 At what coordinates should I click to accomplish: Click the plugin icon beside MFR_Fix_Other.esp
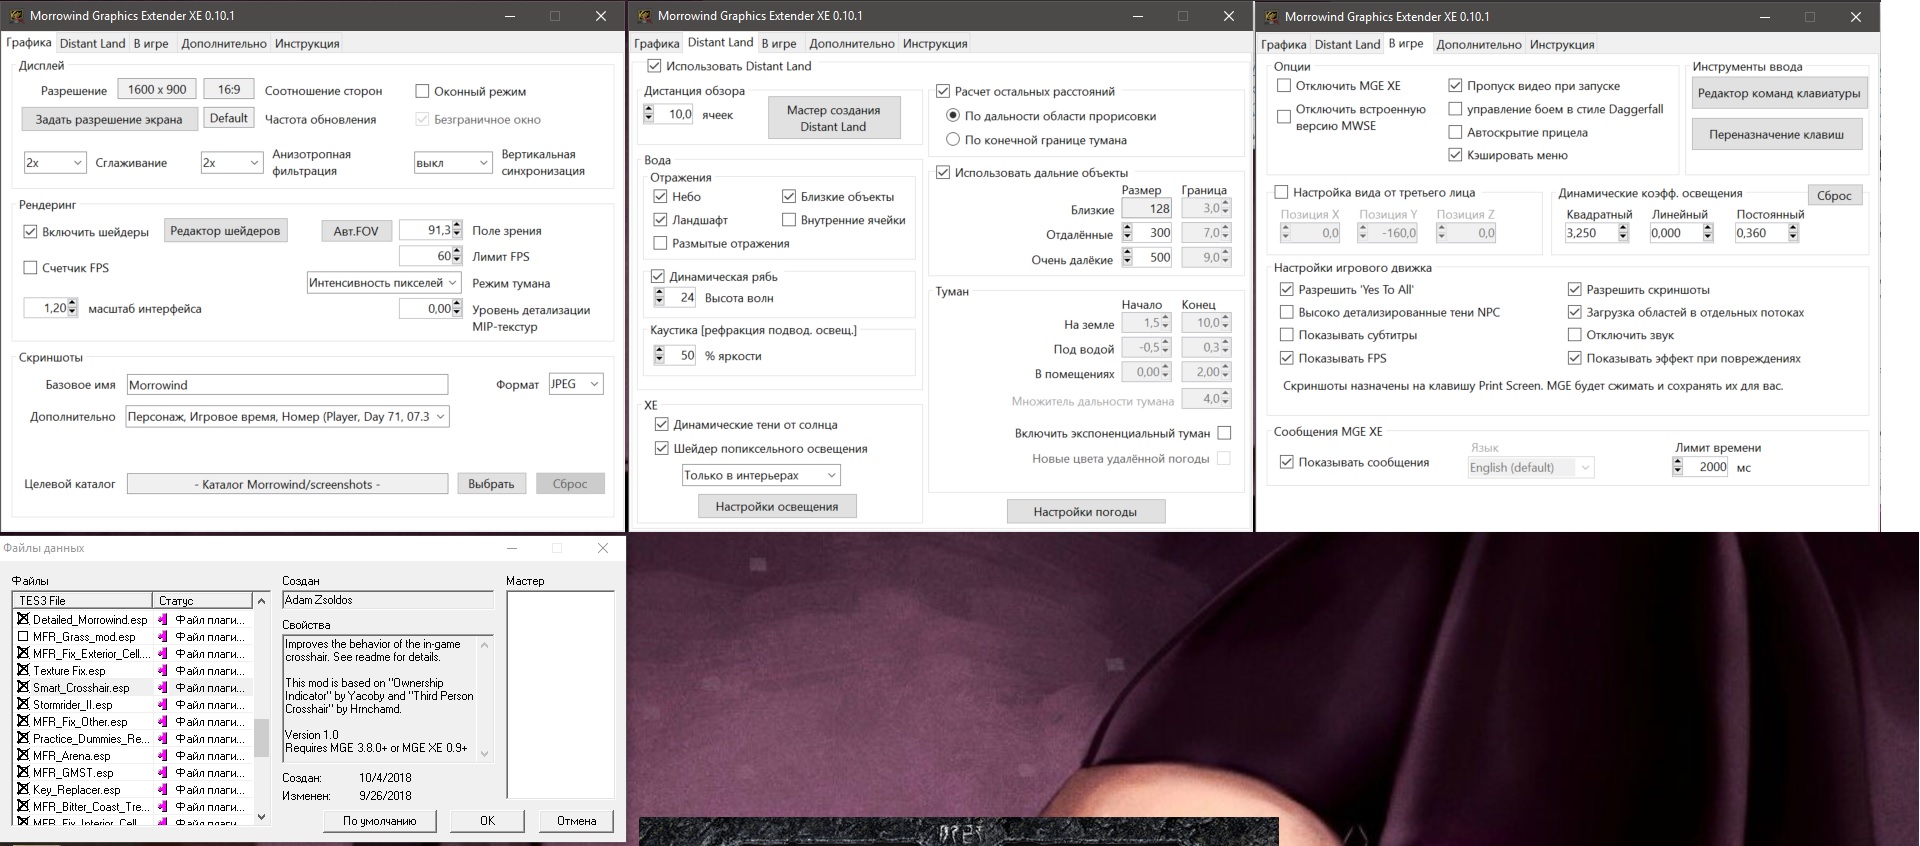163,722
